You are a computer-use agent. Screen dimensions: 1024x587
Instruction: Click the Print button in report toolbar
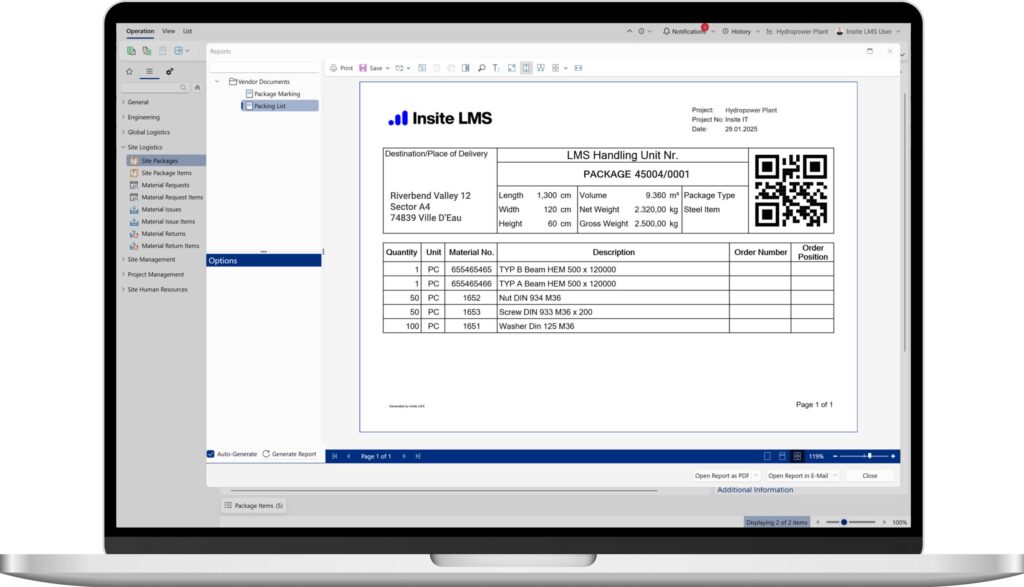point(341,68)
